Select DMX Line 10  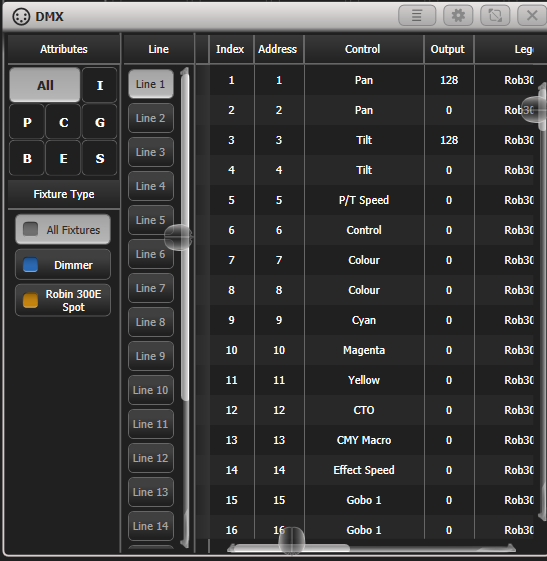click(151, 390)
